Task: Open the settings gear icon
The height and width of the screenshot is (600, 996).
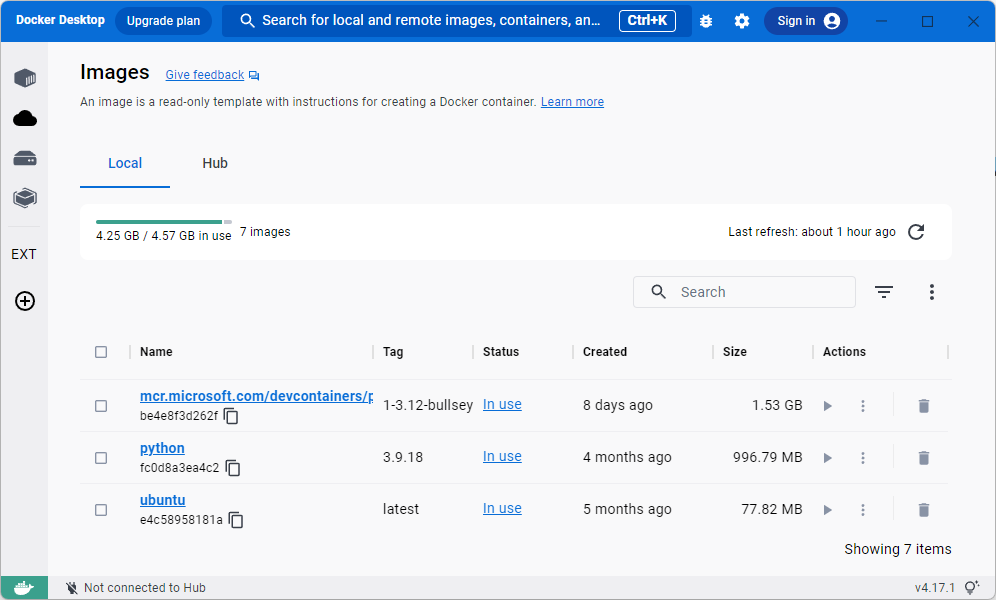Action: [x=741, y=21]
